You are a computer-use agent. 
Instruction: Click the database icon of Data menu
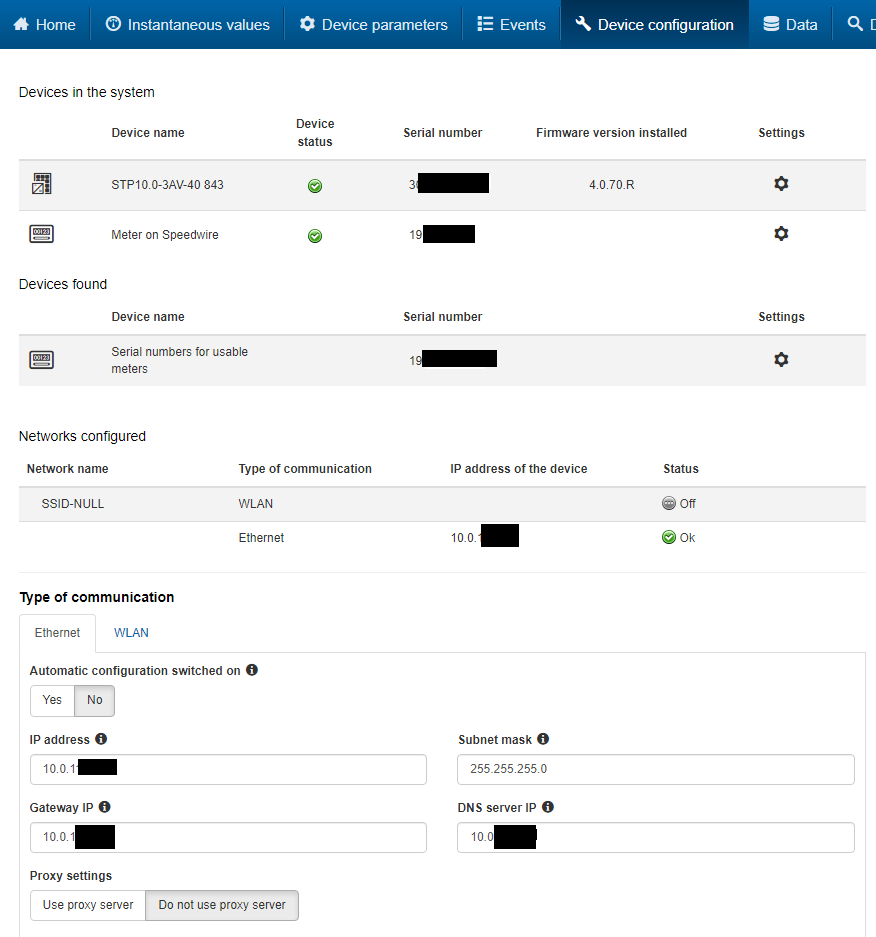pos(771,24)
